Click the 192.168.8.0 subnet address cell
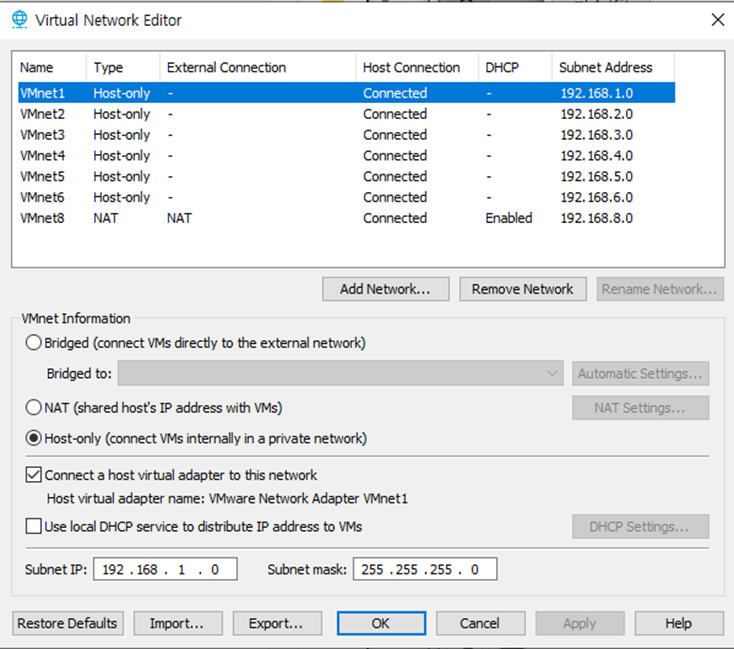734x649 pixels. (597, 218)
